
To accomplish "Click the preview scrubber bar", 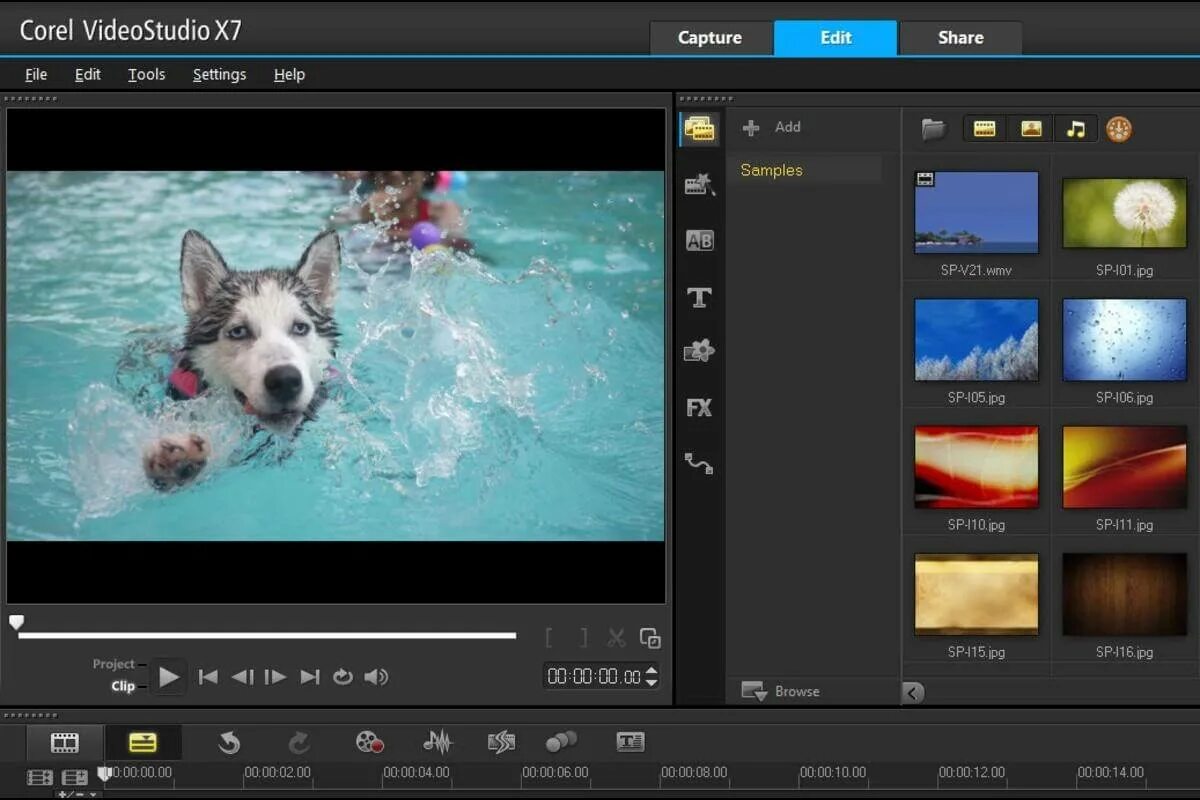I will (x=267, y=635).
